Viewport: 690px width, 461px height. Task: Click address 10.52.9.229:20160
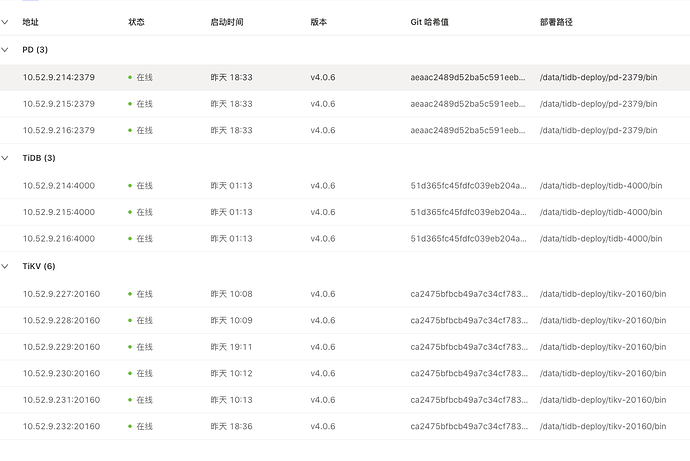click(x=62, y=347)
